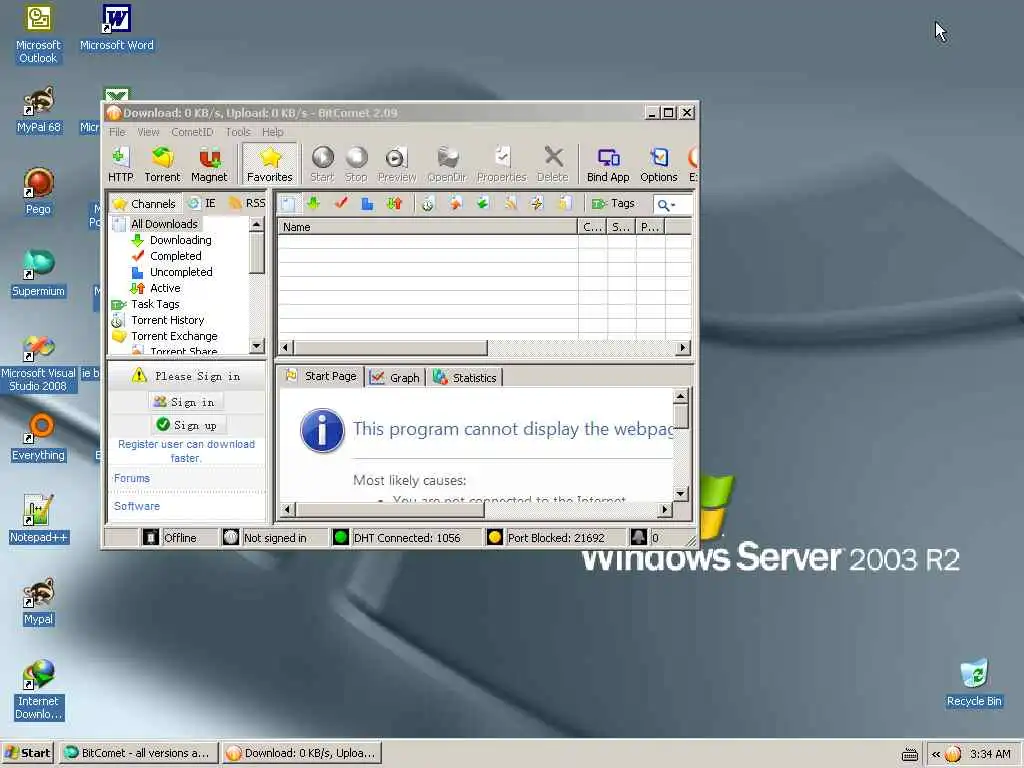This screenshot has width=1024, height=768.
Task: Open Options from the toolbar
Action: pyautogui.click(x=658, y=164)
